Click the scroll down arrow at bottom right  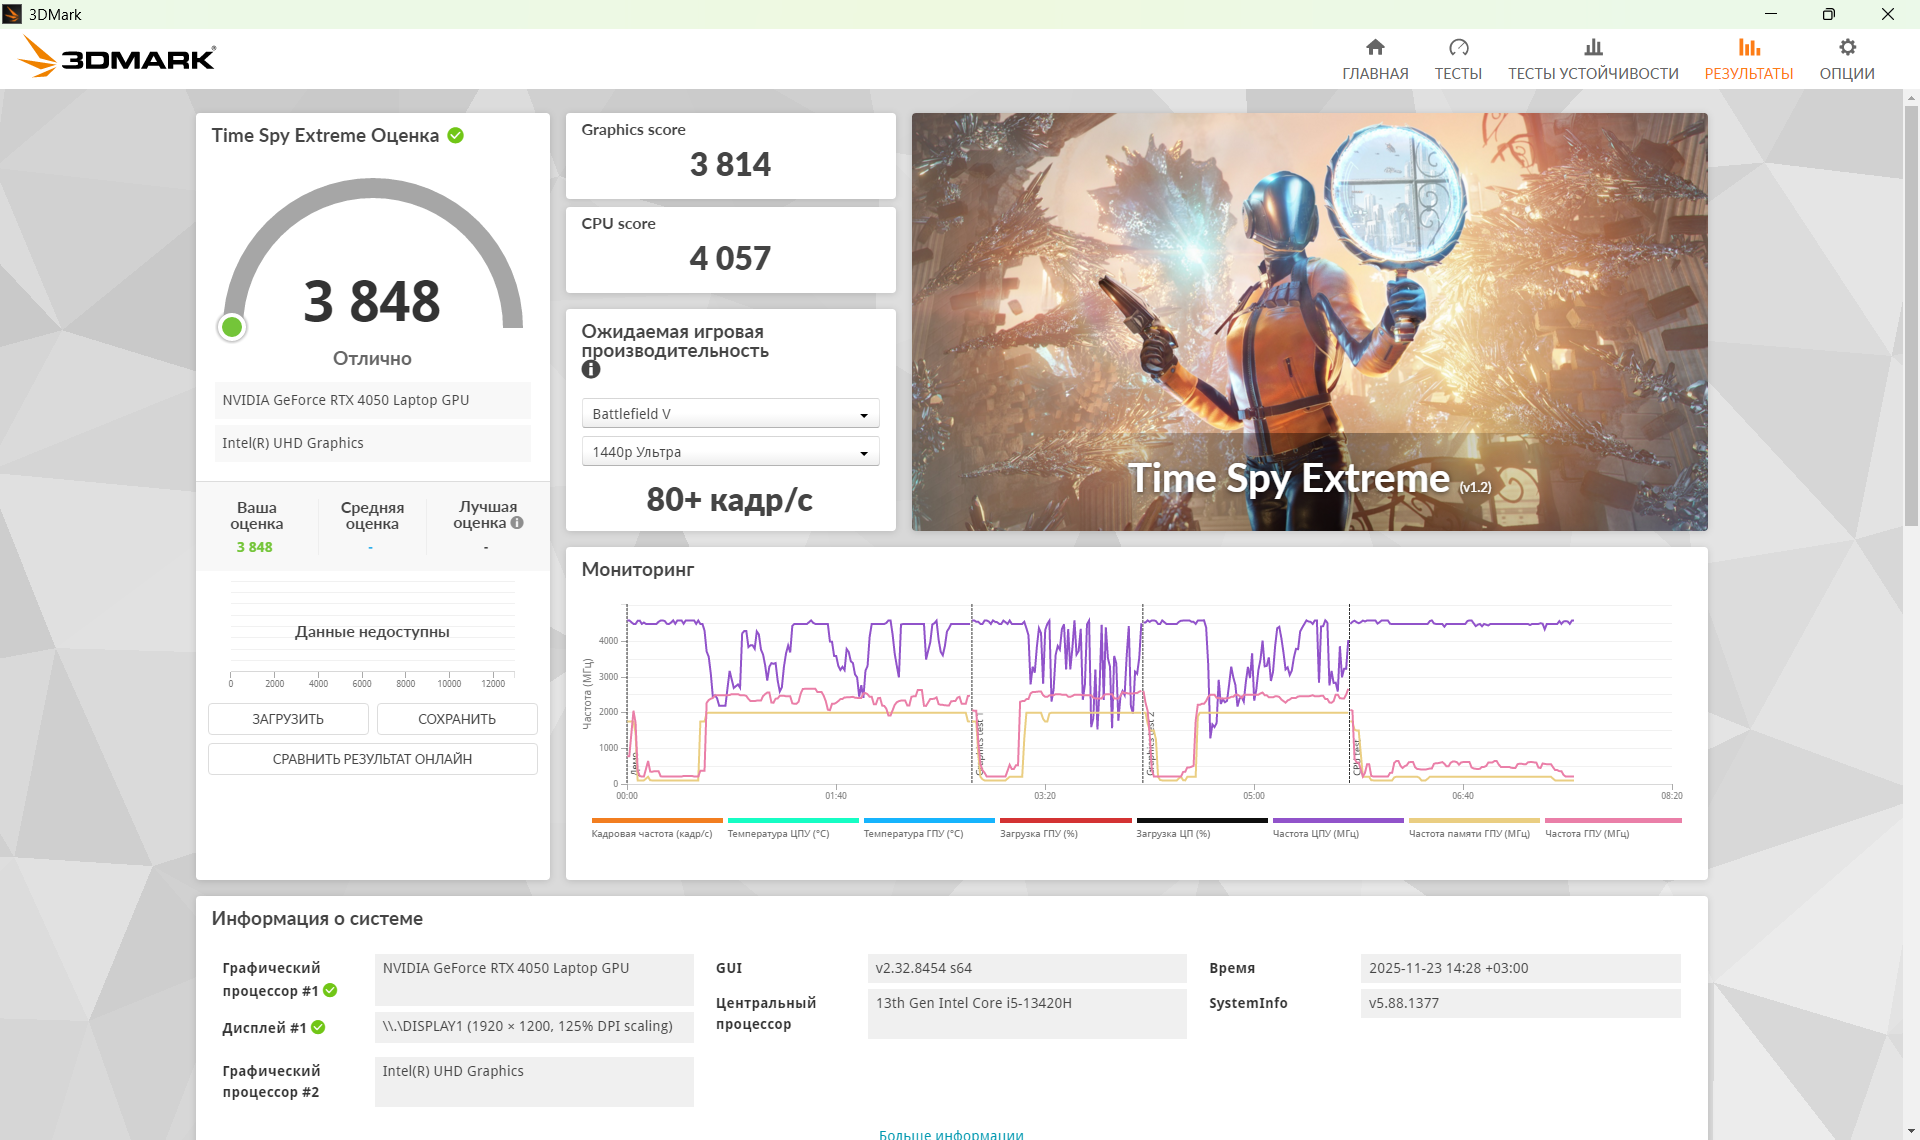(x=1911, y=1131)
